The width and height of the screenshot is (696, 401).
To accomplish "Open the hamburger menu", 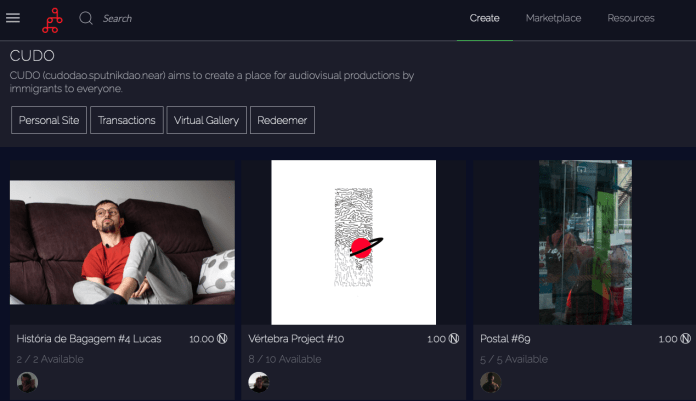I will (13, 18).
